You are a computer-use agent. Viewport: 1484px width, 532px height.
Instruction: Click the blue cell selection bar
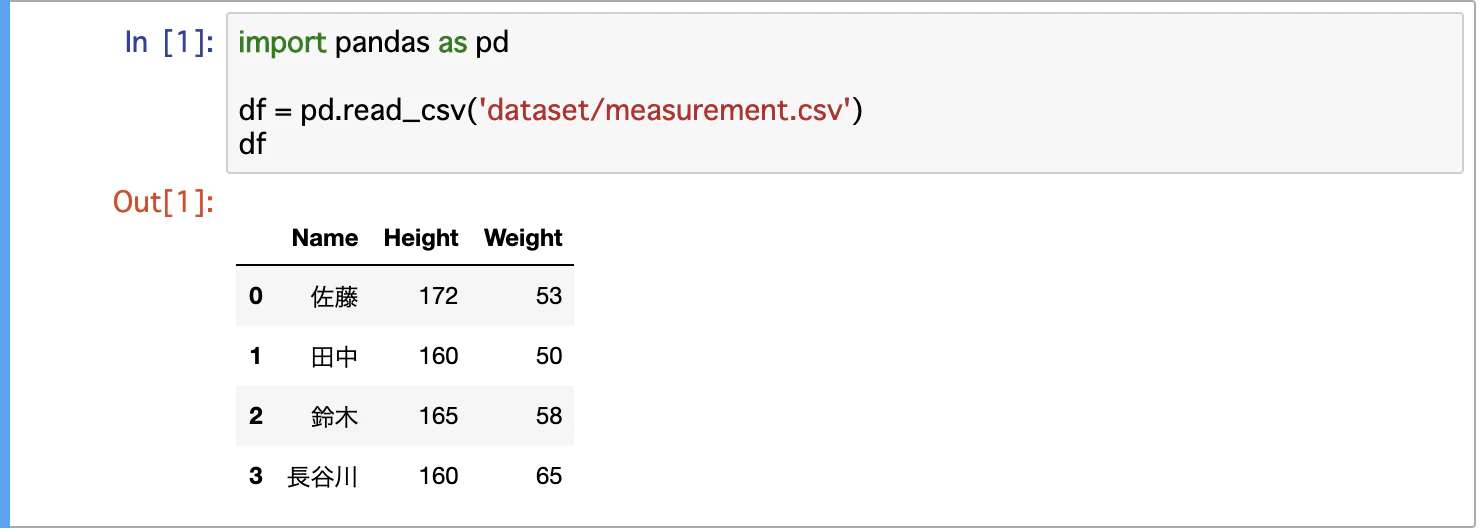(x=4, y=264)
